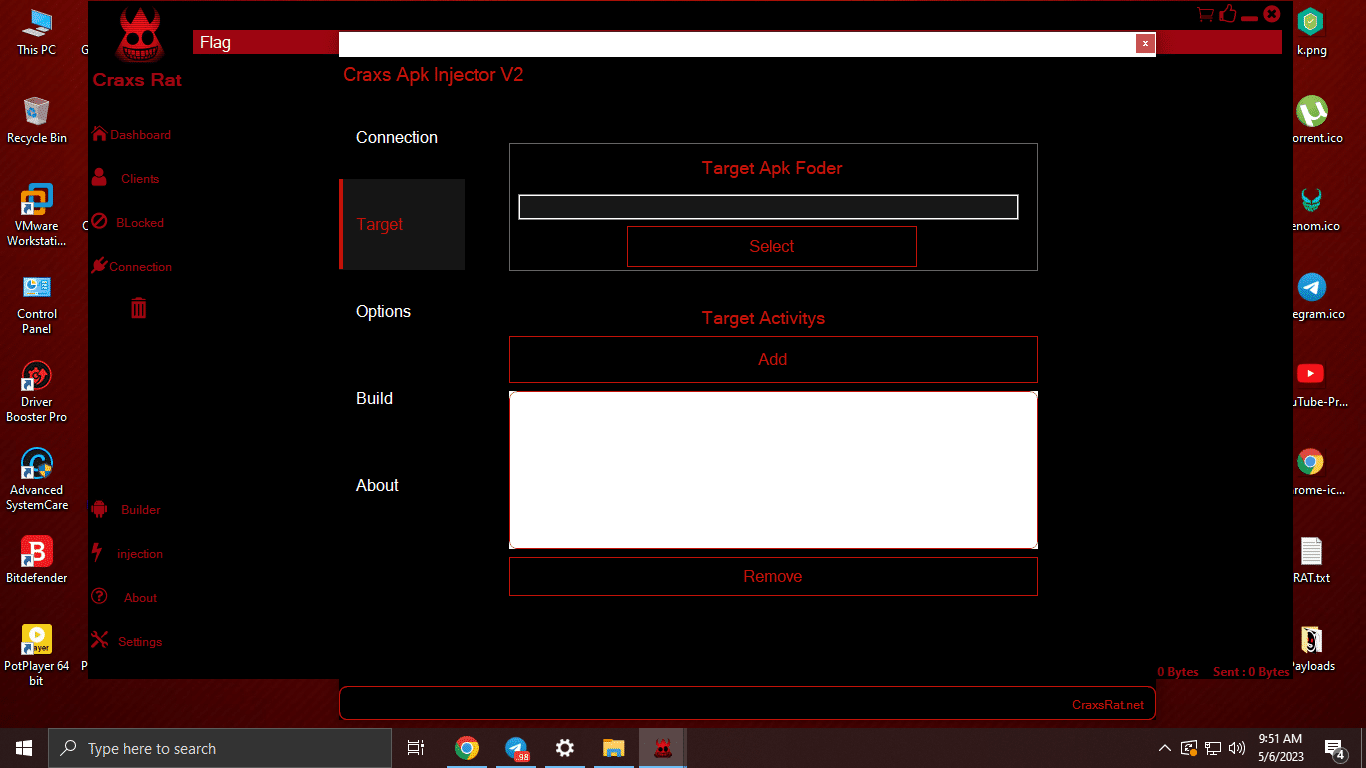Click the Select button for target APK folder
The width and height of the screenshot is (1366, 768).
click(772, 246)
